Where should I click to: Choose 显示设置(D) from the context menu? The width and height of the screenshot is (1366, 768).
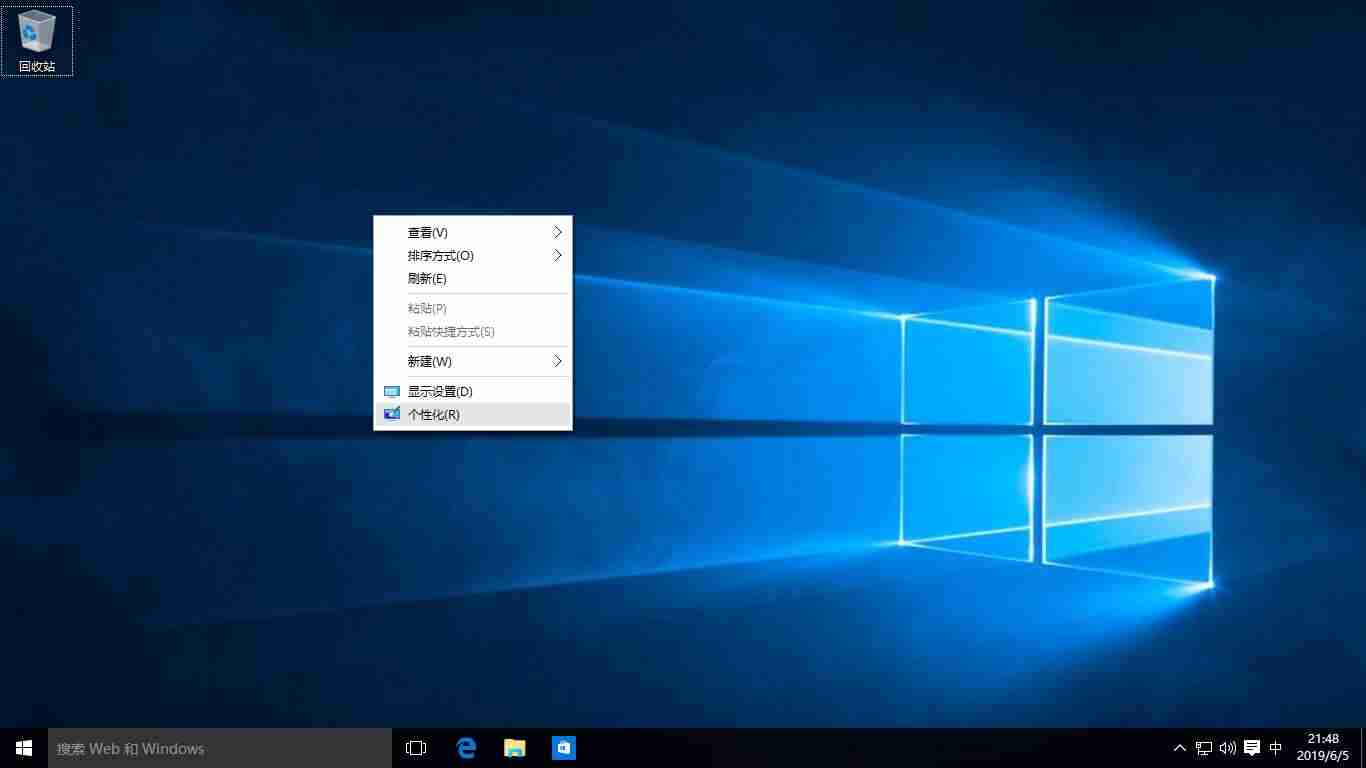[472, 391]
